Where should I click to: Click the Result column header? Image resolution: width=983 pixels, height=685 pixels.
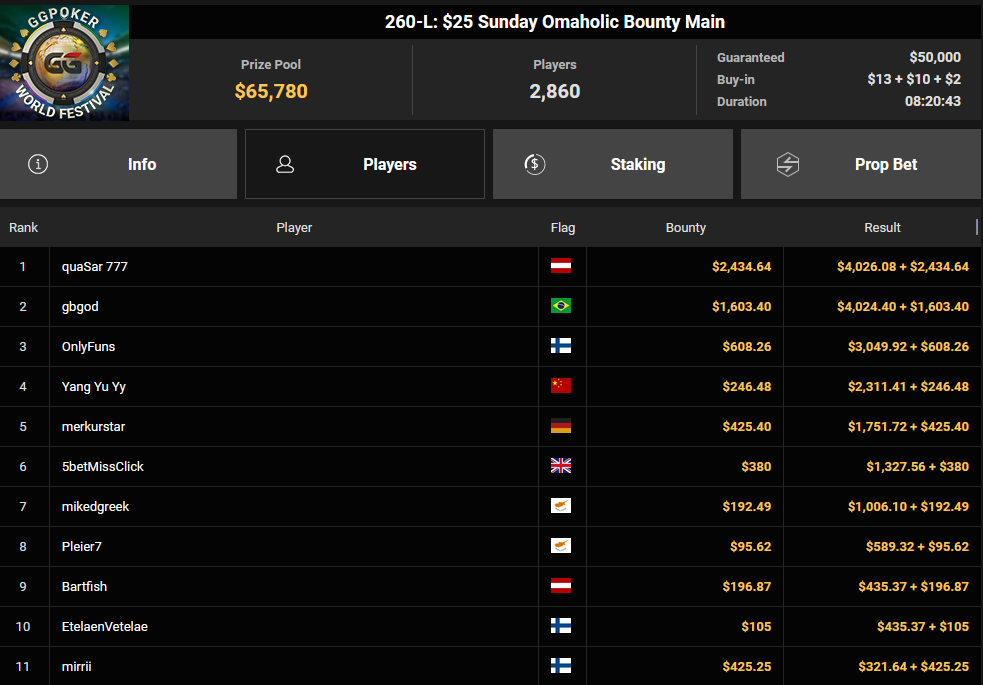882,228
